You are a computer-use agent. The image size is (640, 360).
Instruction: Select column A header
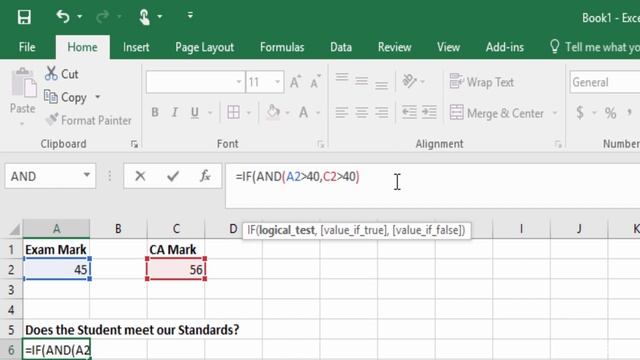pyautogui.click(x=56, y=229)
